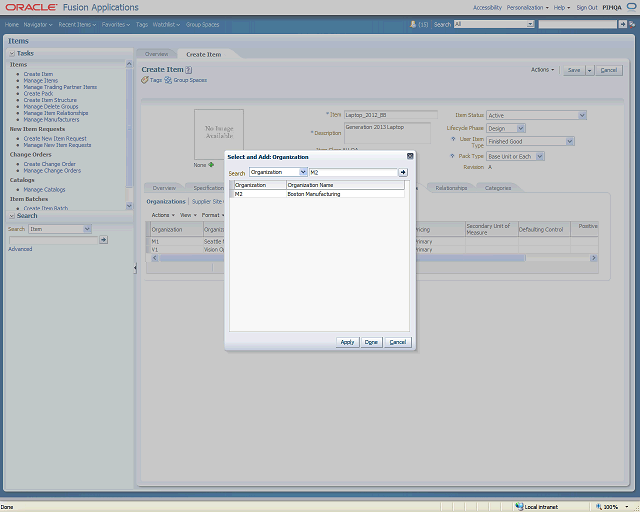Click the notification bell icon with count 15

(413, 24)
